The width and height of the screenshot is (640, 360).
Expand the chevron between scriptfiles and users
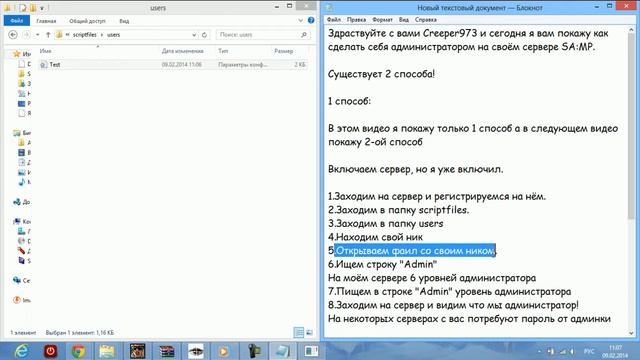pyautogui.click(x=102, y=35)
